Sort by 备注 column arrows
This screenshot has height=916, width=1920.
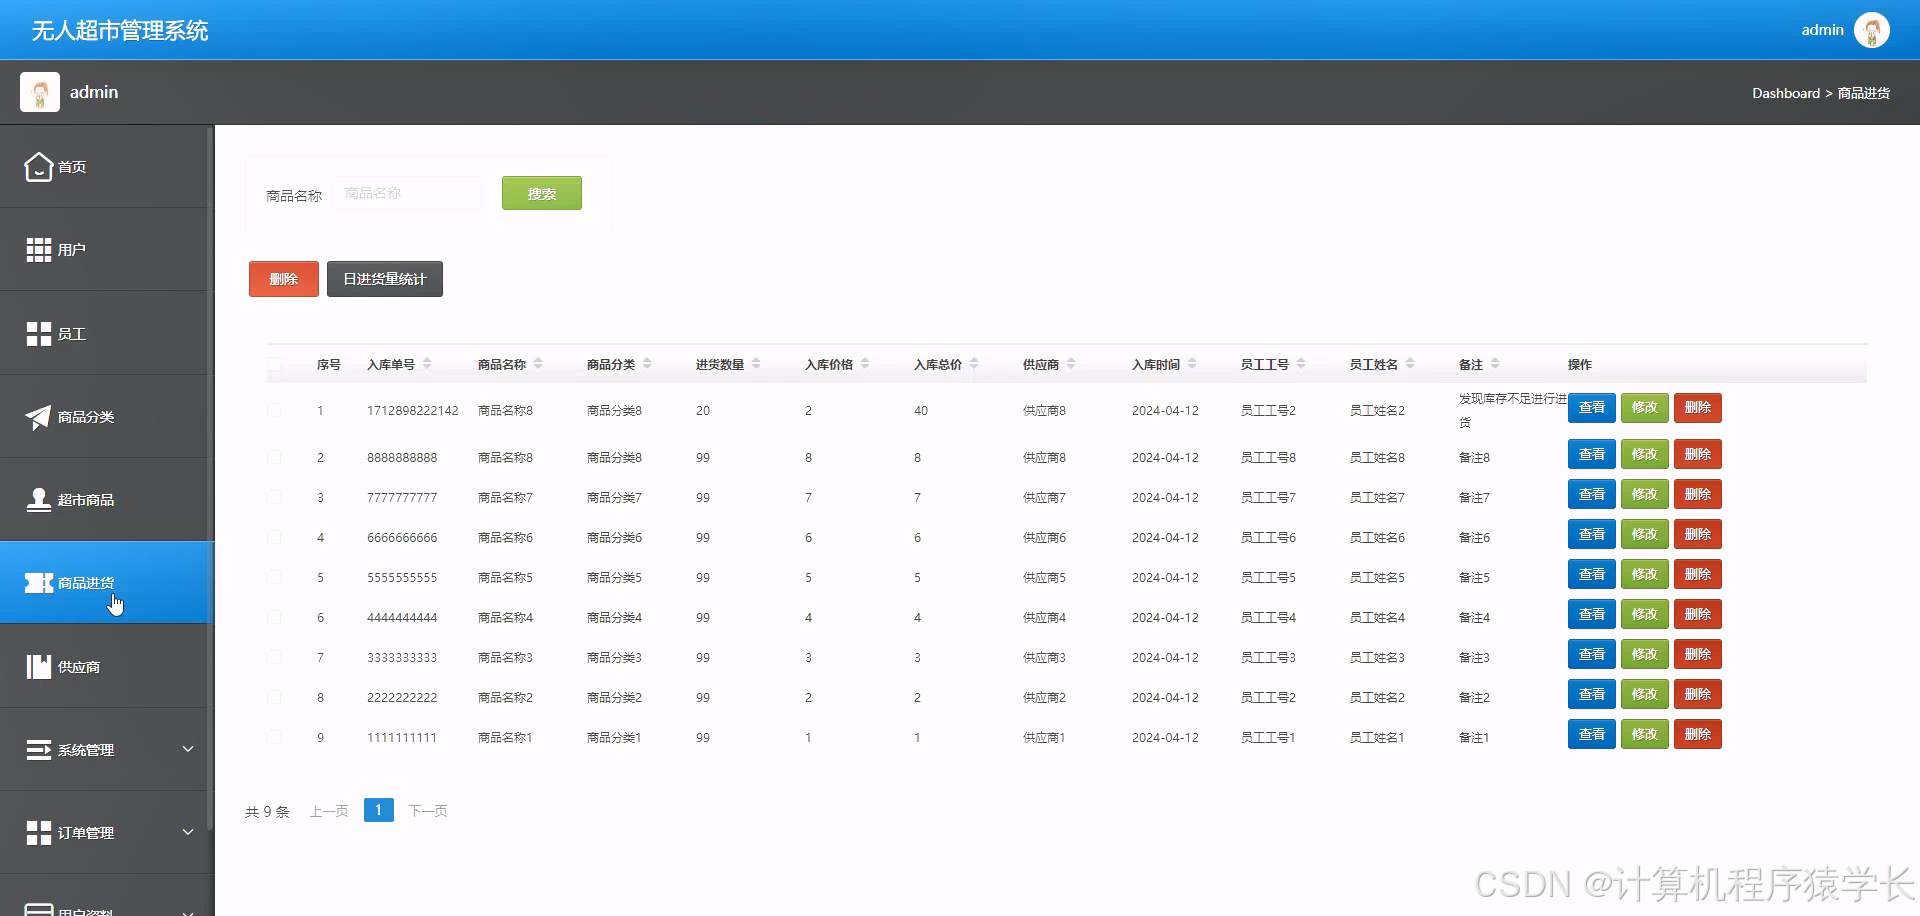coord(1495,364)
